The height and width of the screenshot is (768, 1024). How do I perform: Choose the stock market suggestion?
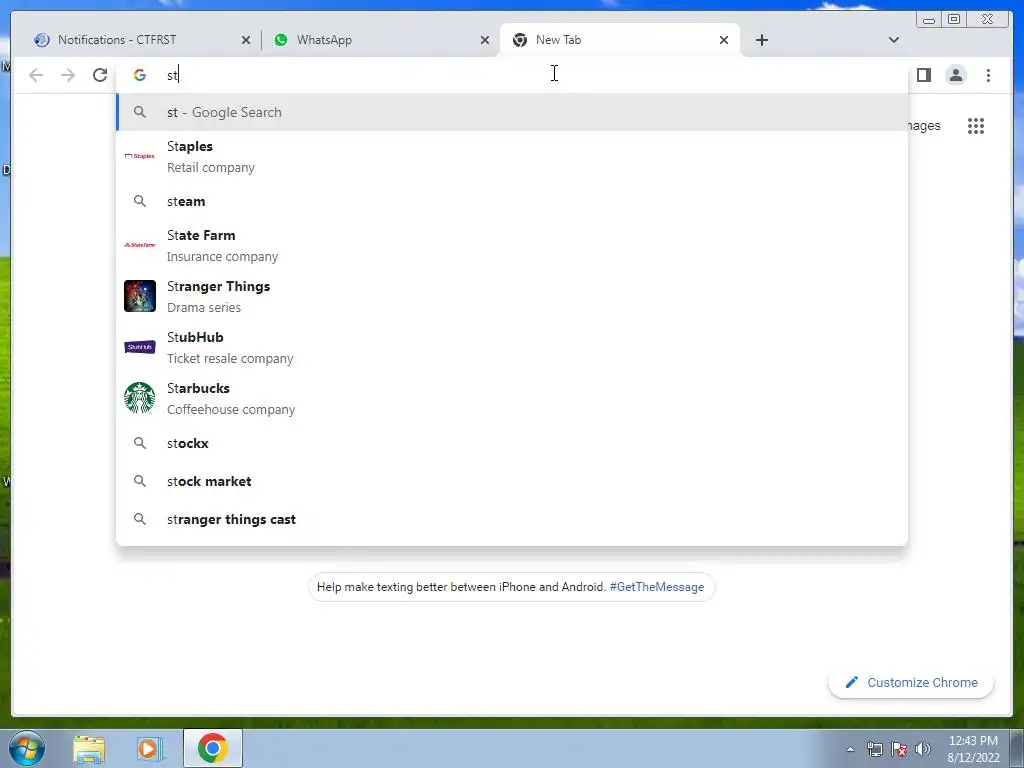click(x=512, y=481)
